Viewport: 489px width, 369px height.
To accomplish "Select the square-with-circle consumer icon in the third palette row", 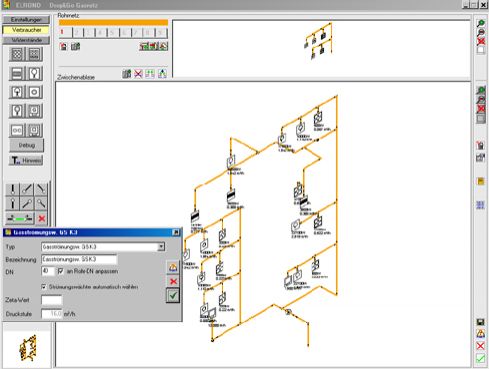I will 34,92.
